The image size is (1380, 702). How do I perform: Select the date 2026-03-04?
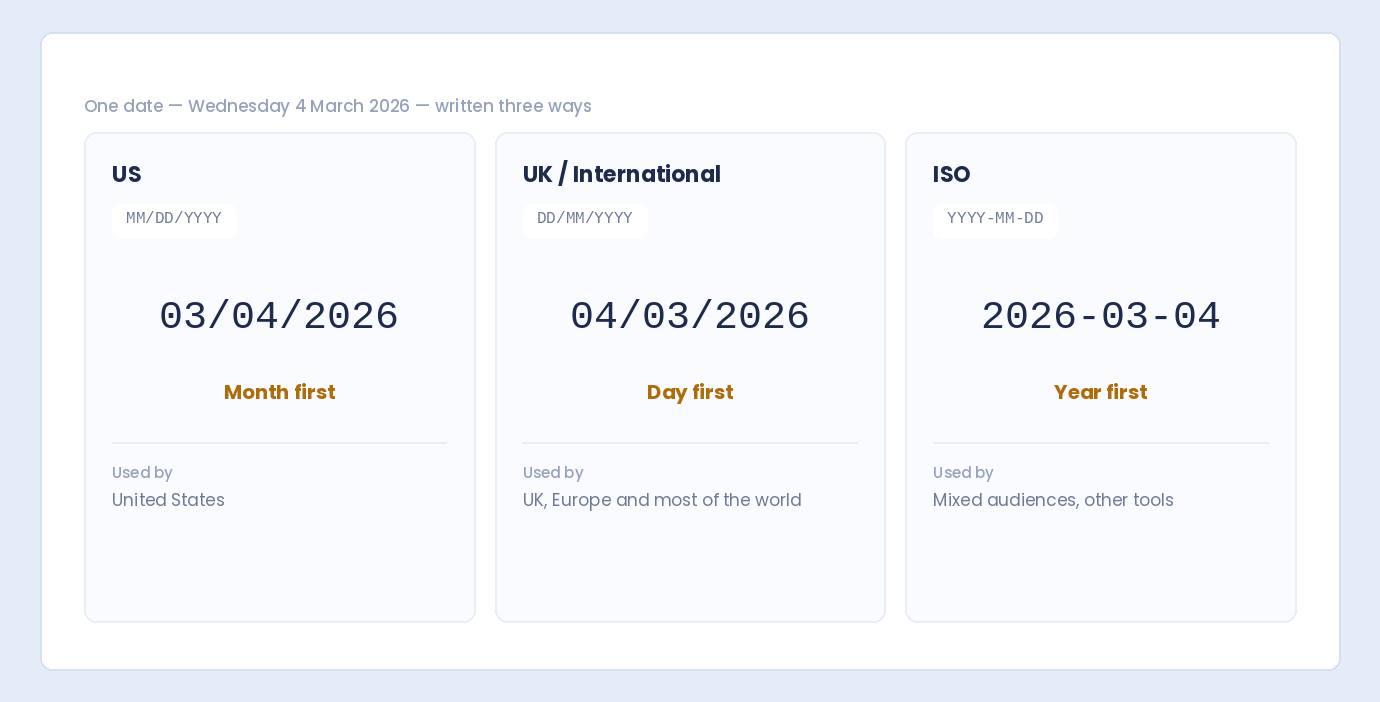coord(1101,317)
